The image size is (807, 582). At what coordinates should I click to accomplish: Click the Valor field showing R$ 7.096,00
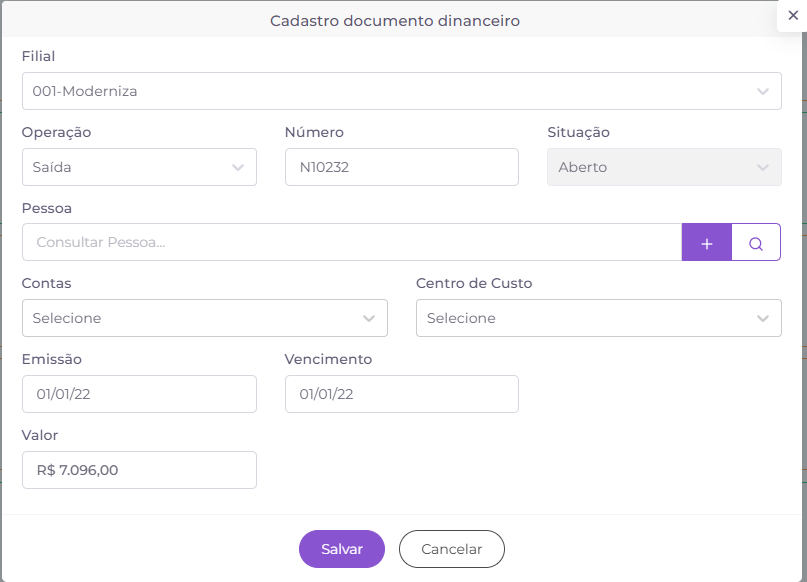(139, 470)
